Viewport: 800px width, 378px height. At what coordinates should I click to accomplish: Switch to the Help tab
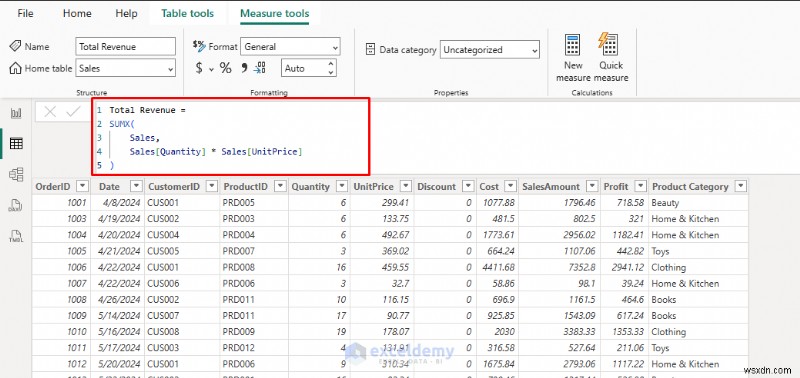tap(126, 13)
